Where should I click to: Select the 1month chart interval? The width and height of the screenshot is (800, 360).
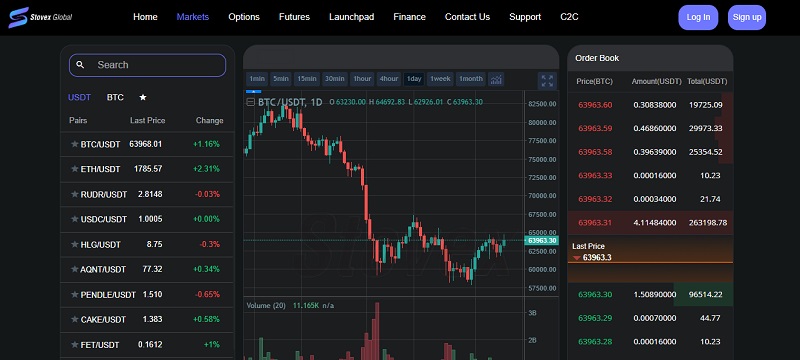(x=470, y=79)
